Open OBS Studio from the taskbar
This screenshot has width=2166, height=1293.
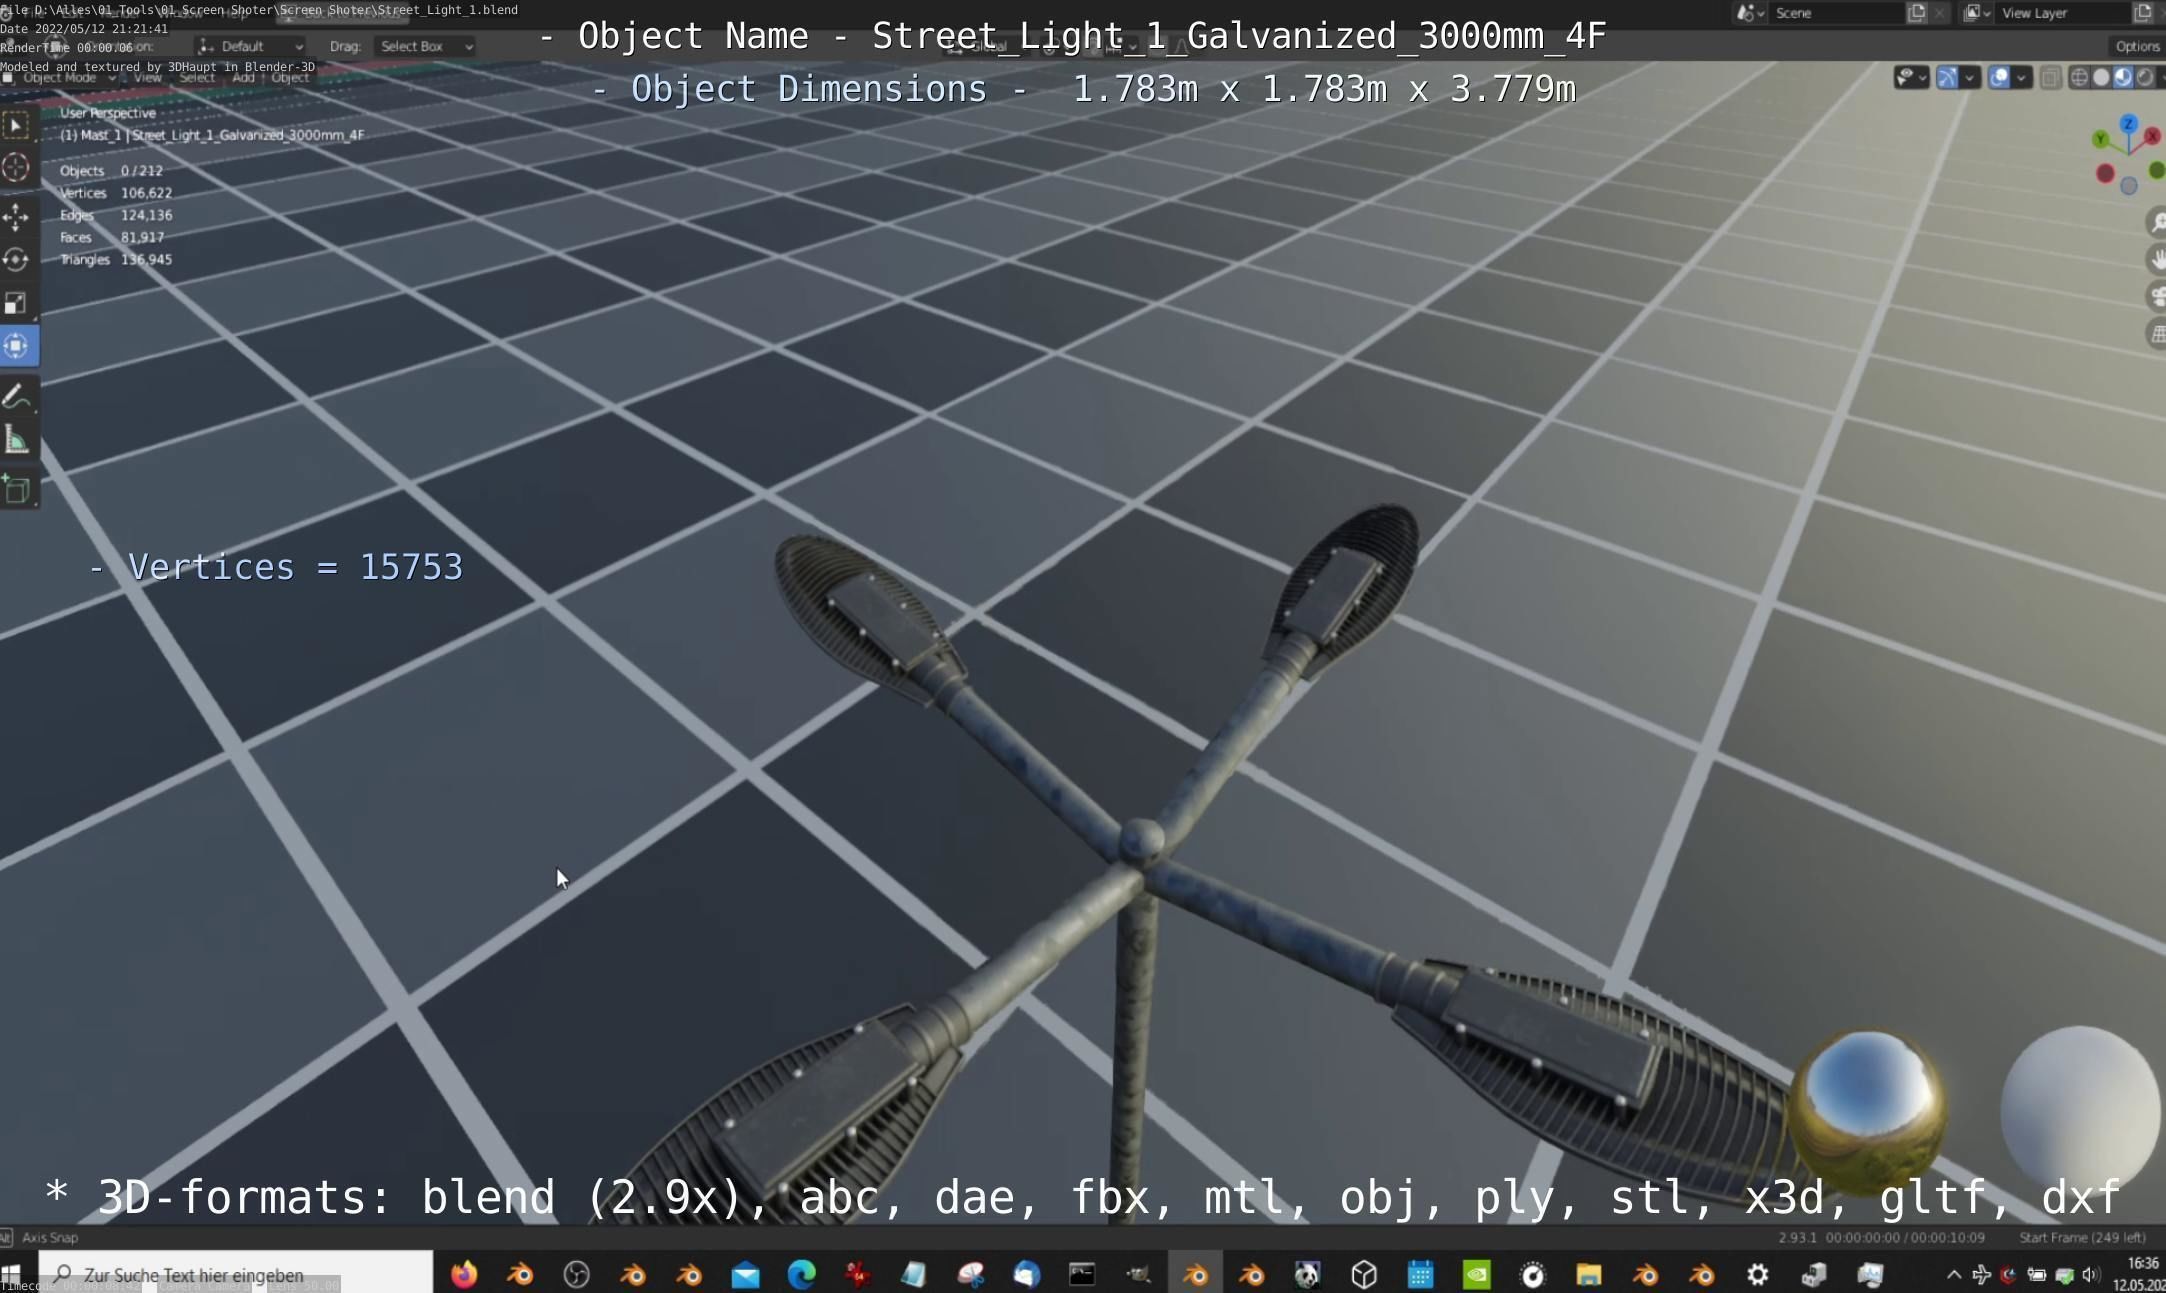[x=576, y=1274]
